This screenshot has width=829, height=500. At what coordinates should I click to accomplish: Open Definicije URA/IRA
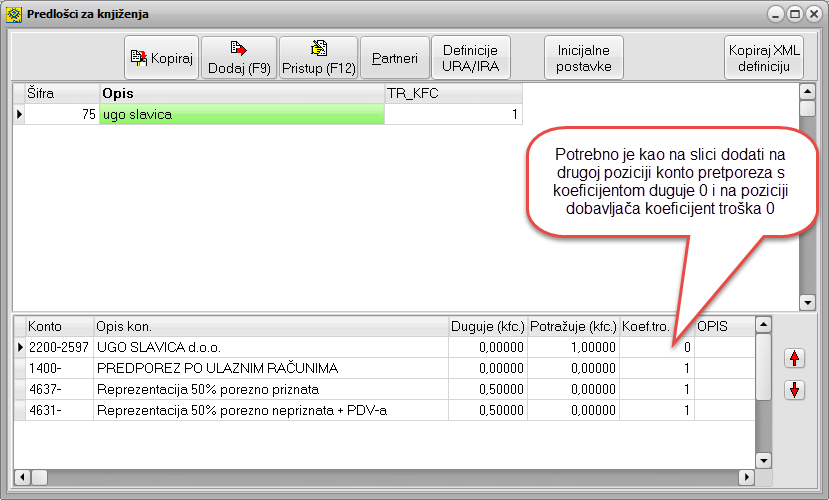(471, 59)
